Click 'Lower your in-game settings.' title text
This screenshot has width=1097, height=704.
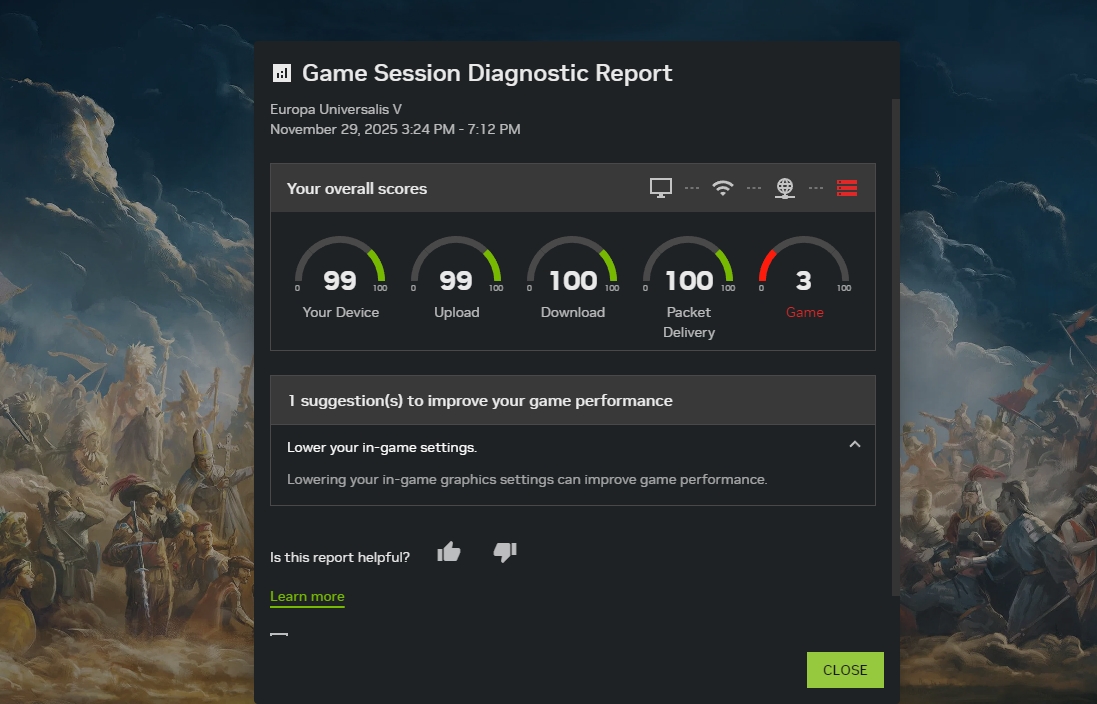coord(382,447)
